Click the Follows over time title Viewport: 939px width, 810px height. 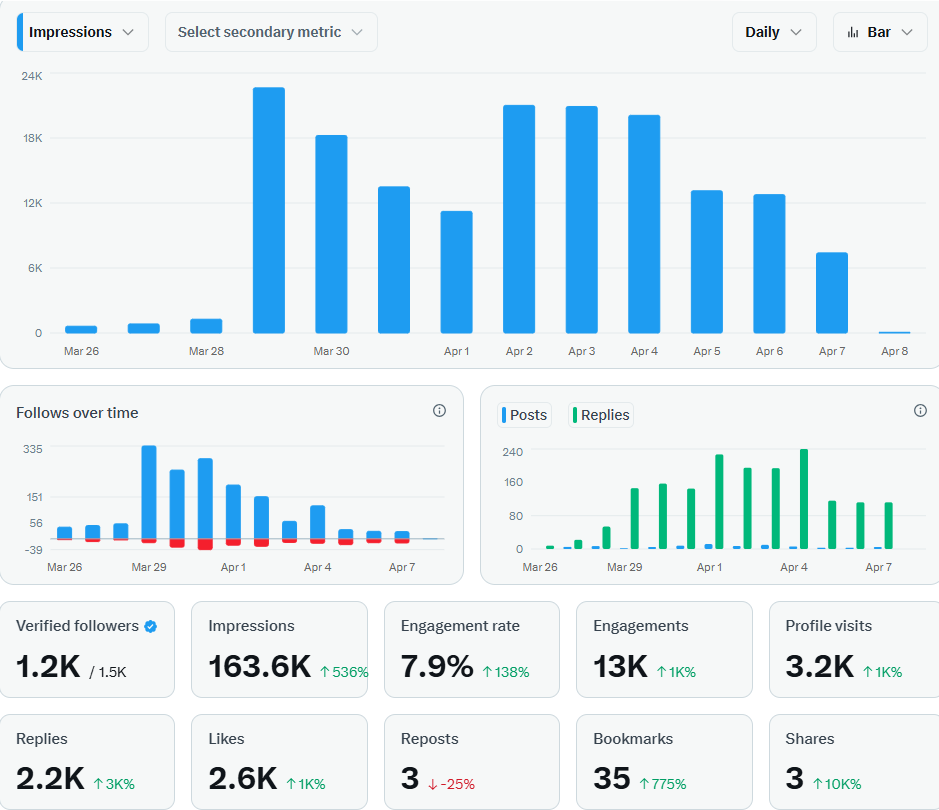(x=77, y=413)
